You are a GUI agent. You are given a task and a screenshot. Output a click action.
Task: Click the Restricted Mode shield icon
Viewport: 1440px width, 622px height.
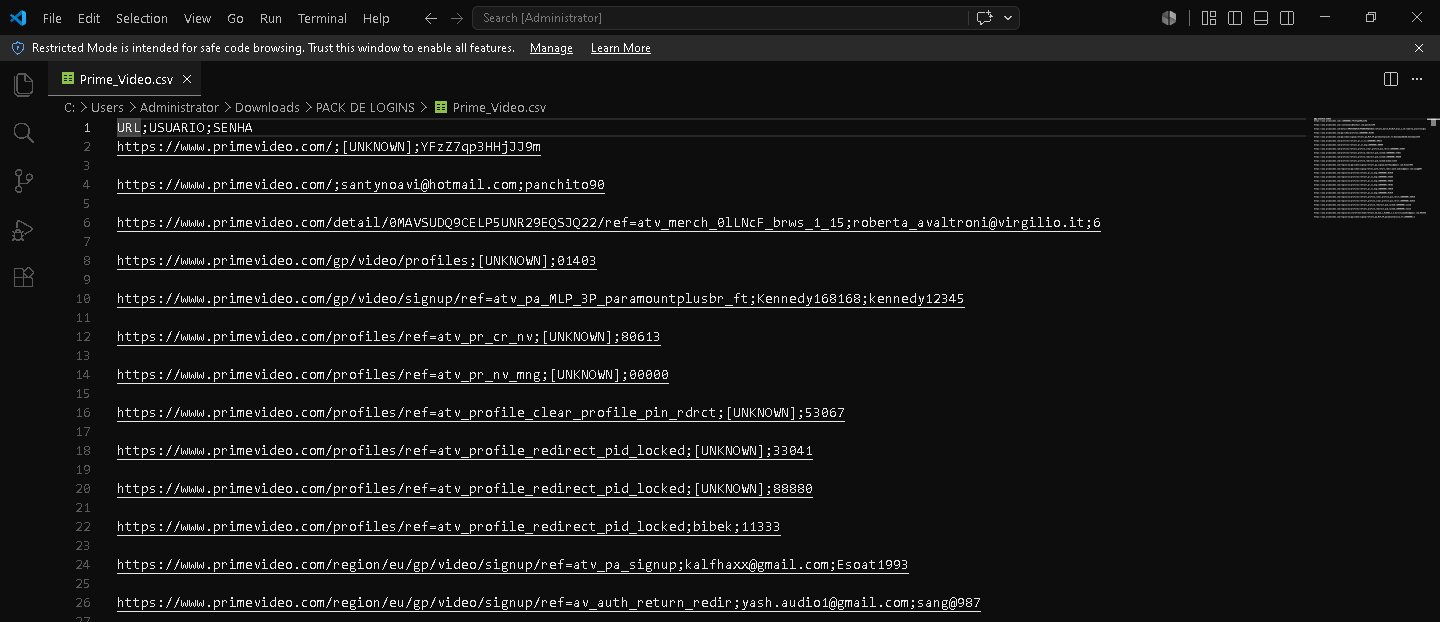point(17,48)
